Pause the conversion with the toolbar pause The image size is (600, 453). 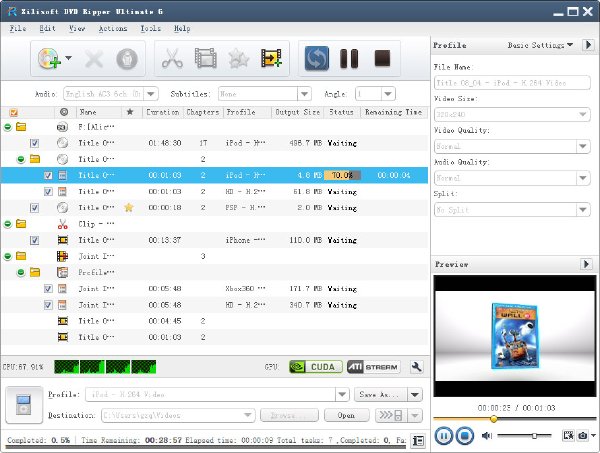(x=349, y=59)
